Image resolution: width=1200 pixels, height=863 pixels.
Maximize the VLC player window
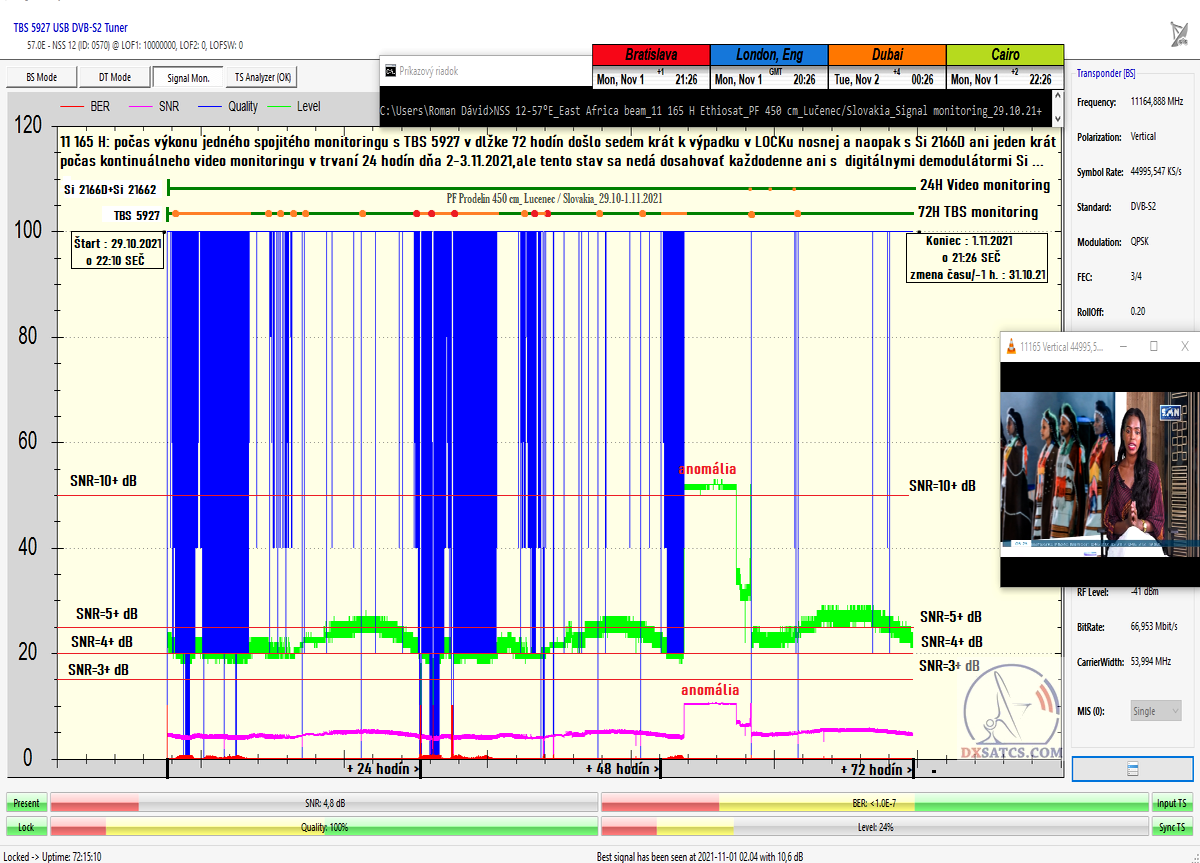pos(1153,346)
